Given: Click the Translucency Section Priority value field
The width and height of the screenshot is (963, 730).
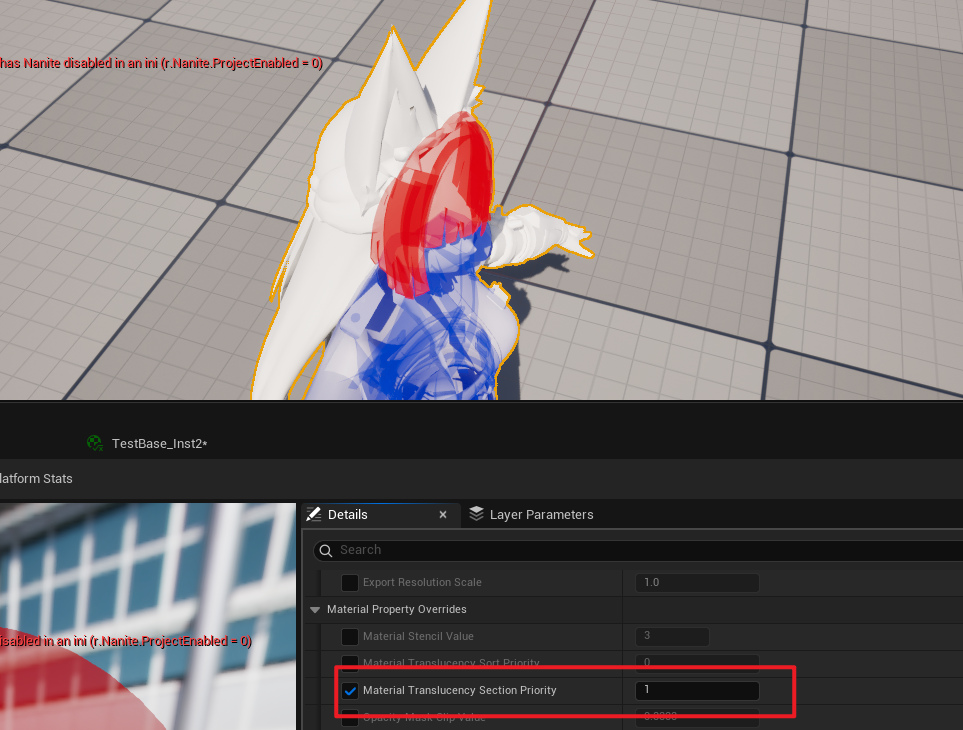Looking at the screenshot, I should coord(696,690).
